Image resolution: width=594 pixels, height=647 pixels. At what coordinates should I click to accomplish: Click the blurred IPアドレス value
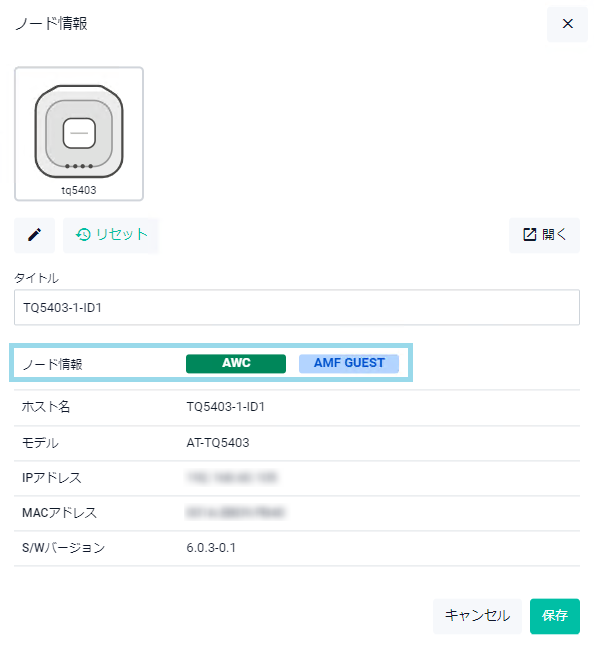coord(232,478)
